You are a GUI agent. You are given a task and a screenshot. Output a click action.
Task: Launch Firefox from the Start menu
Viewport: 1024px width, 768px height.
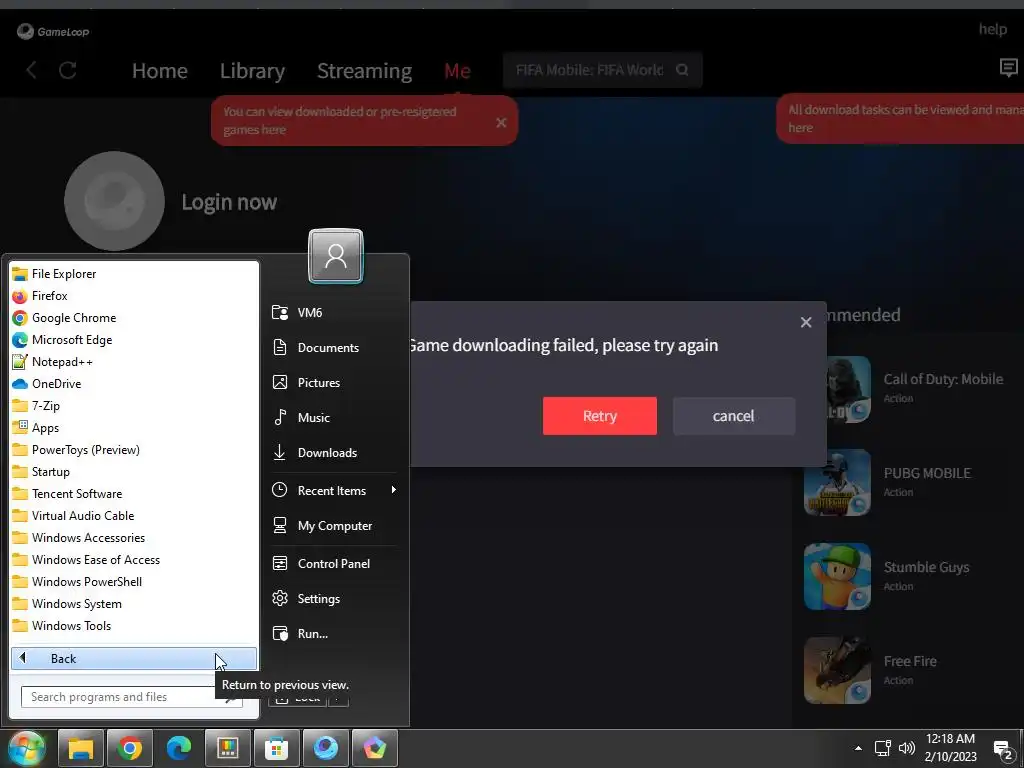(134, 296)
